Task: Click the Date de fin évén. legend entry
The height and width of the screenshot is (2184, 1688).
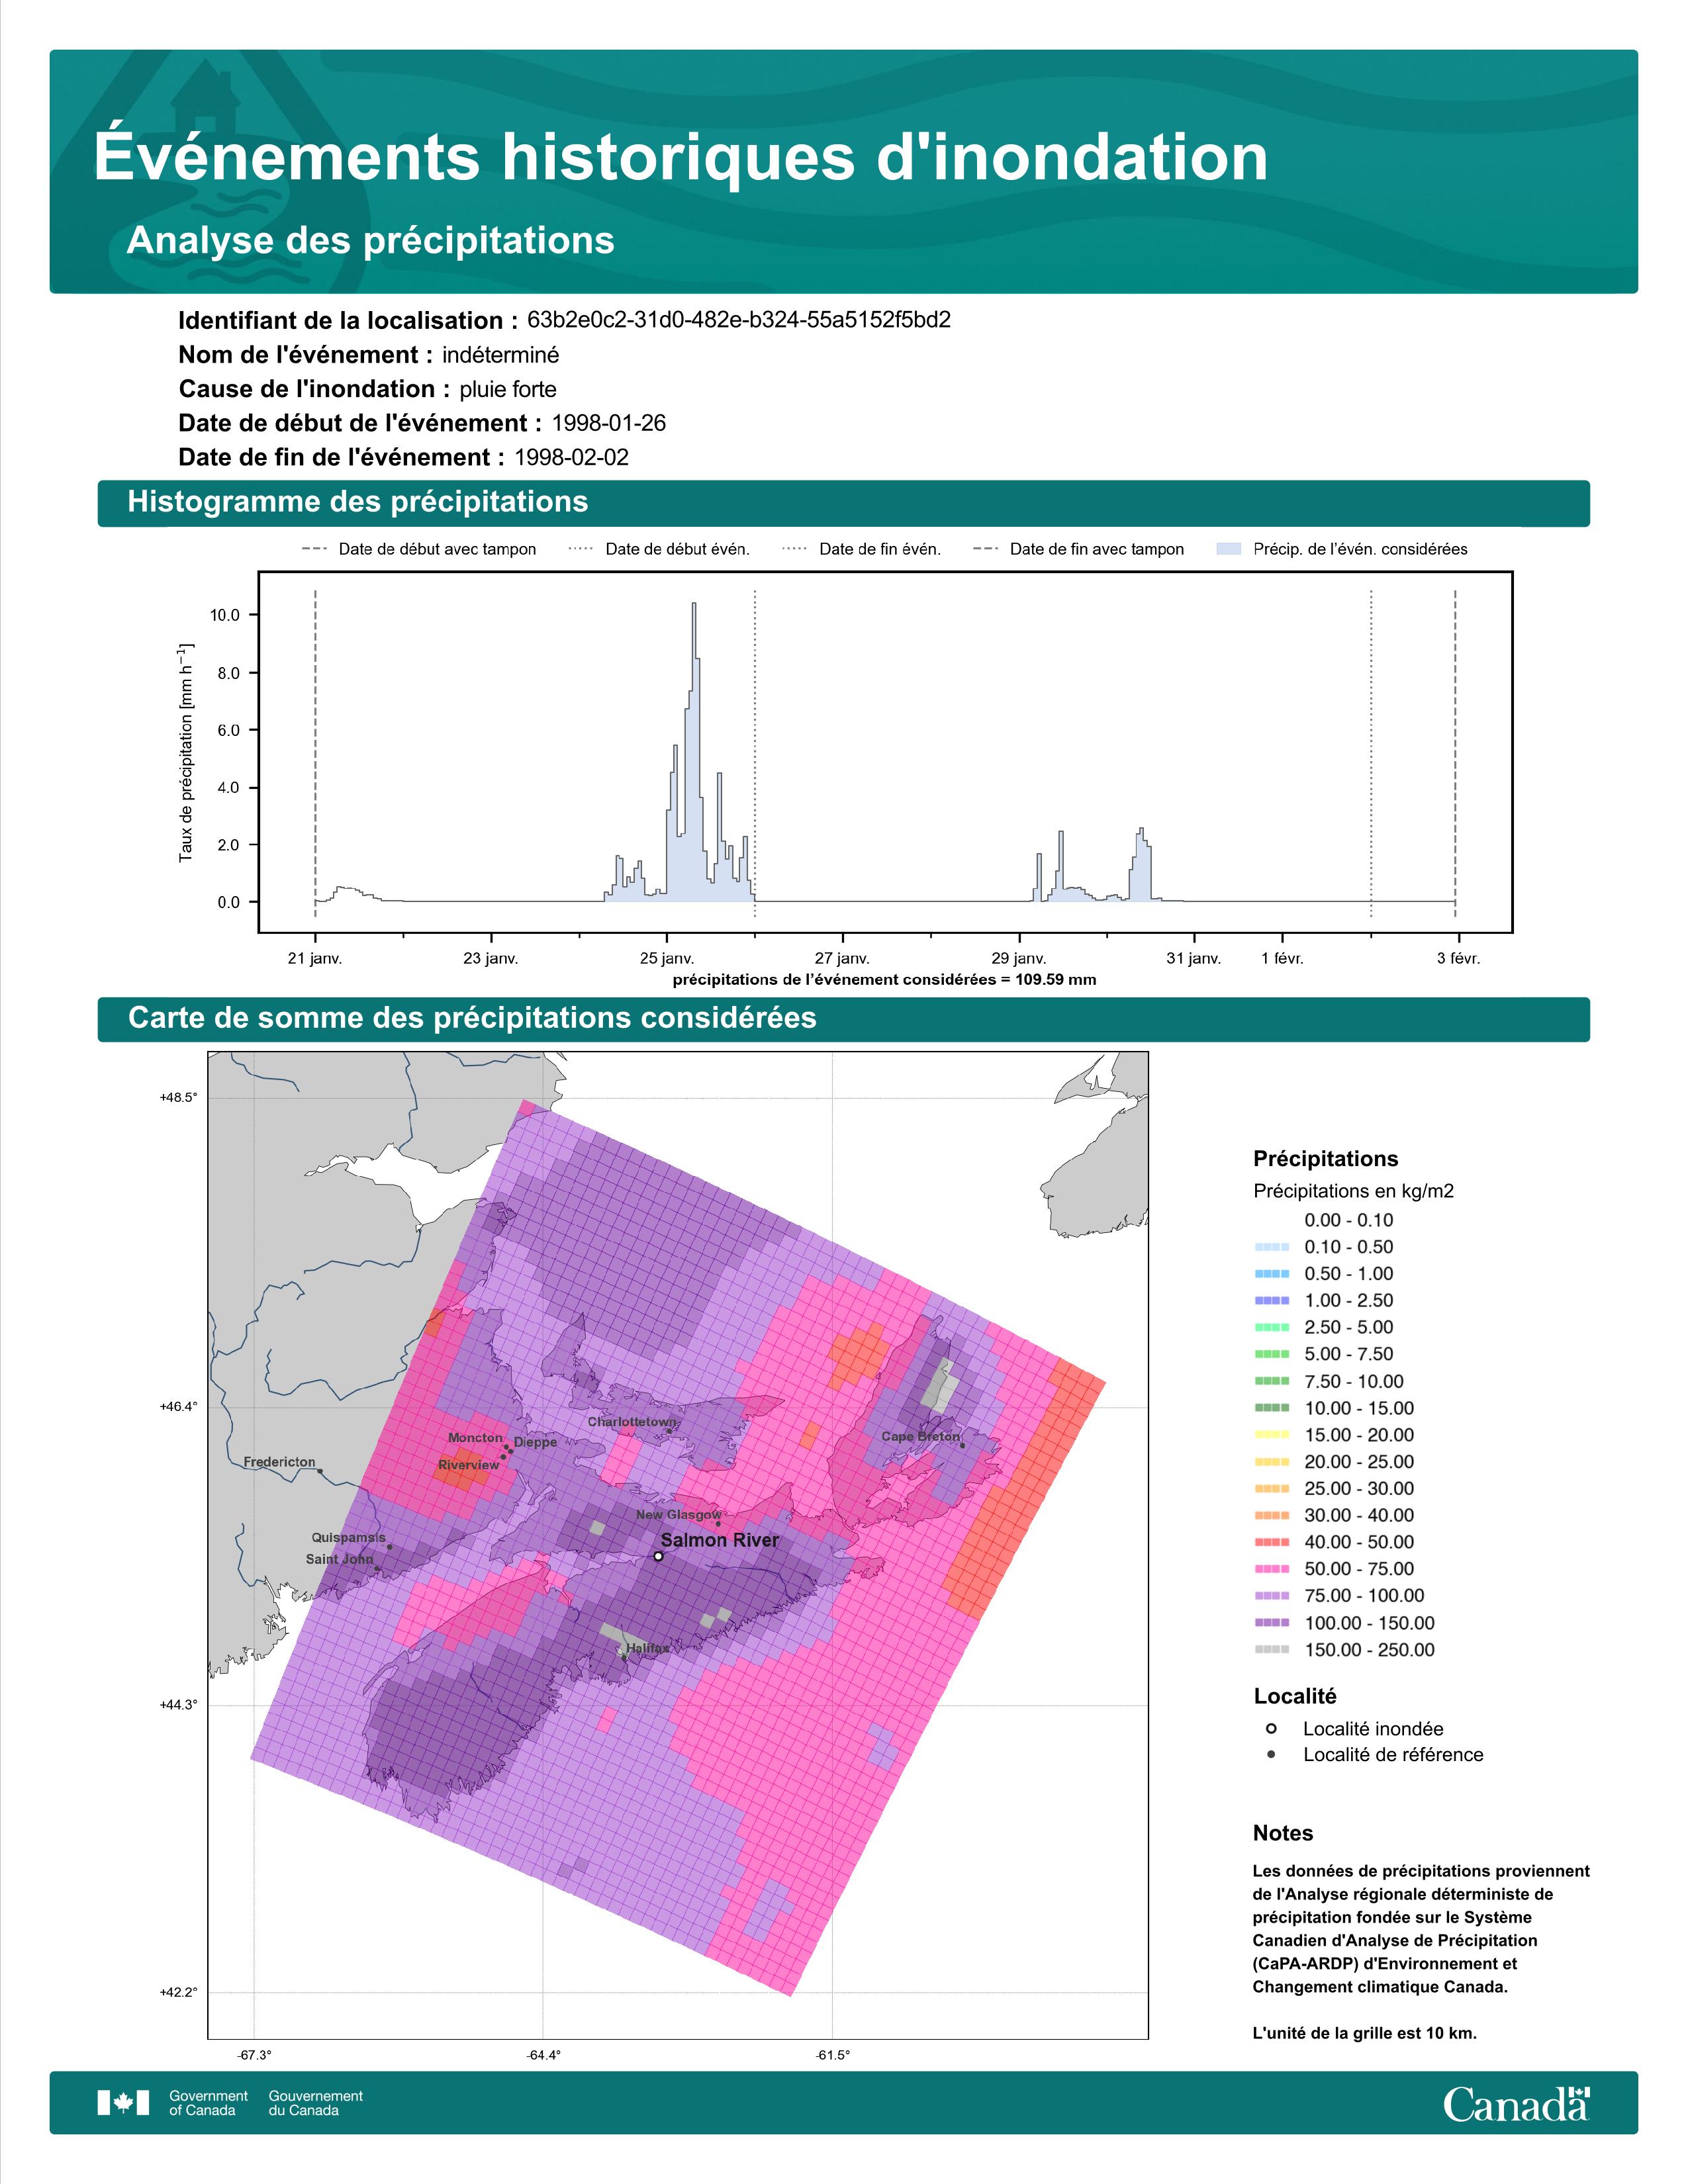Action: pyautogui.click(x=861, y=549)
